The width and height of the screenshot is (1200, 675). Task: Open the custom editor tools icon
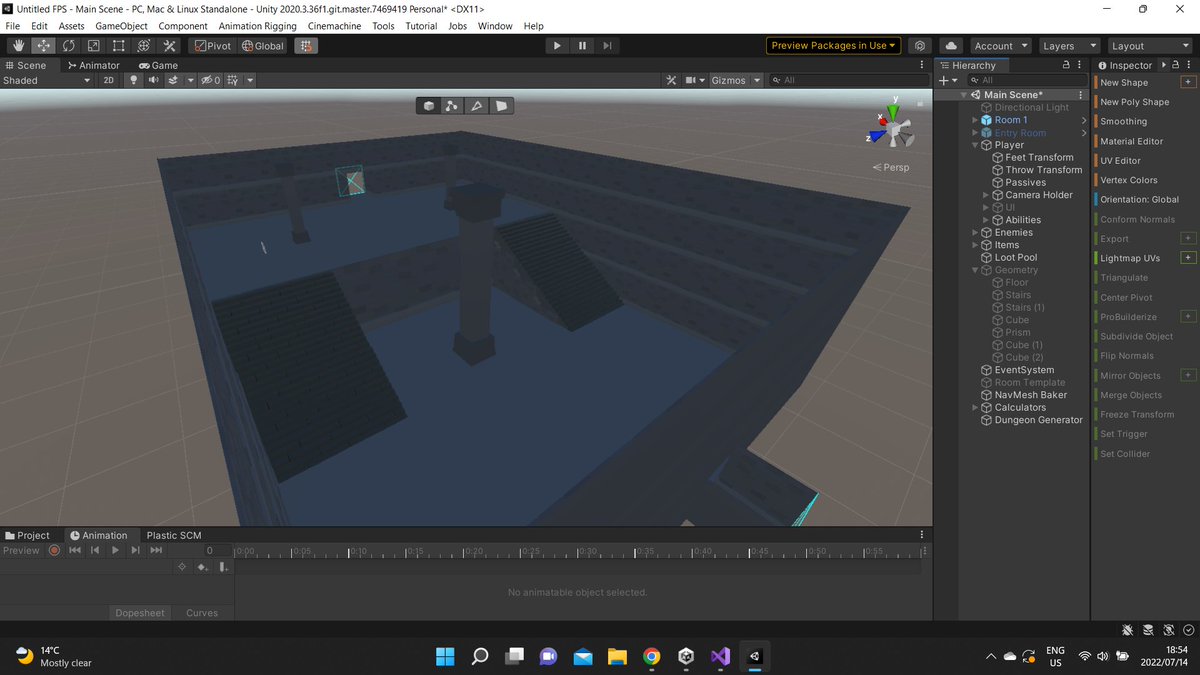(169, 46)
